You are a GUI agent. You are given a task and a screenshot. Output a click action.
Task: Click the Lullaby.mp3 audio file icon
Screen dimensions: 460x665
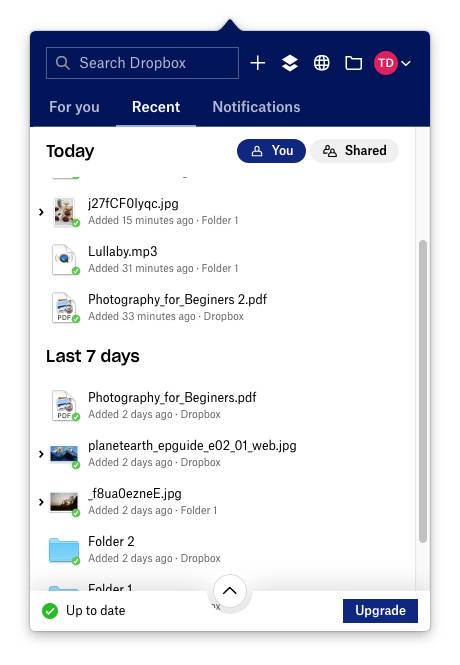(64, 259)
